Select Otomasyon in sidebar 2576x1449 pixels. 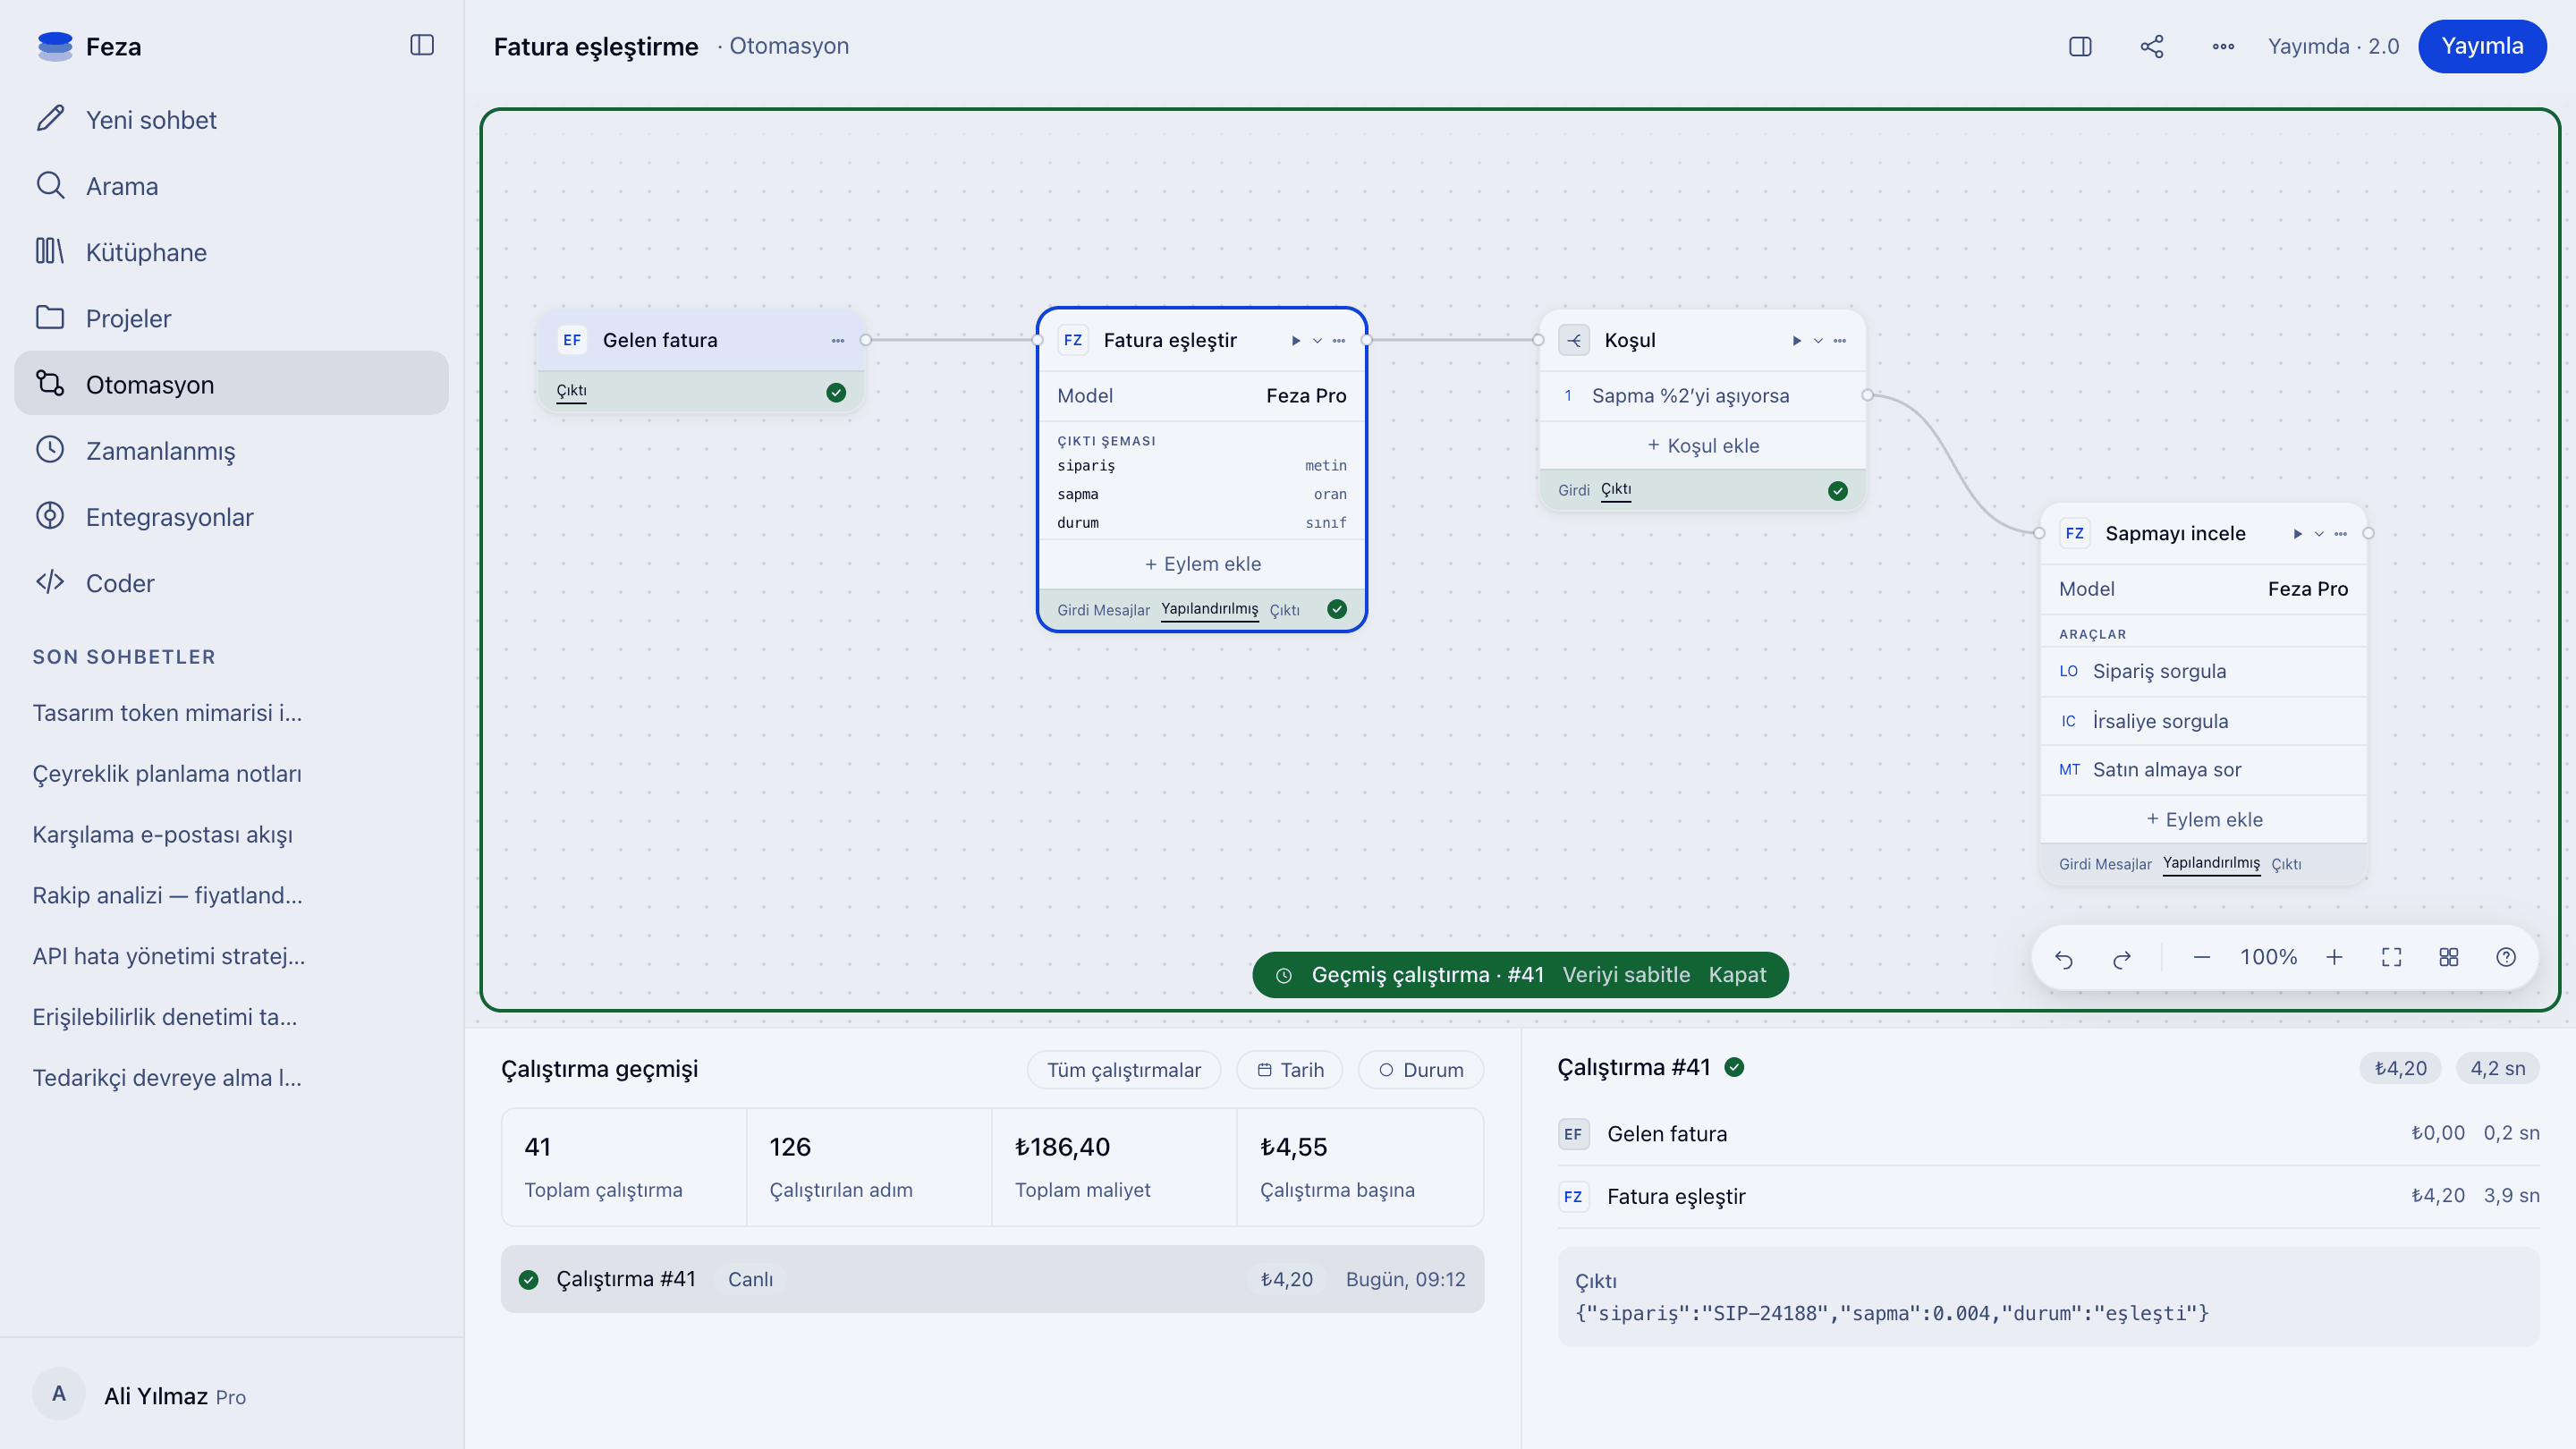point(231,384)
